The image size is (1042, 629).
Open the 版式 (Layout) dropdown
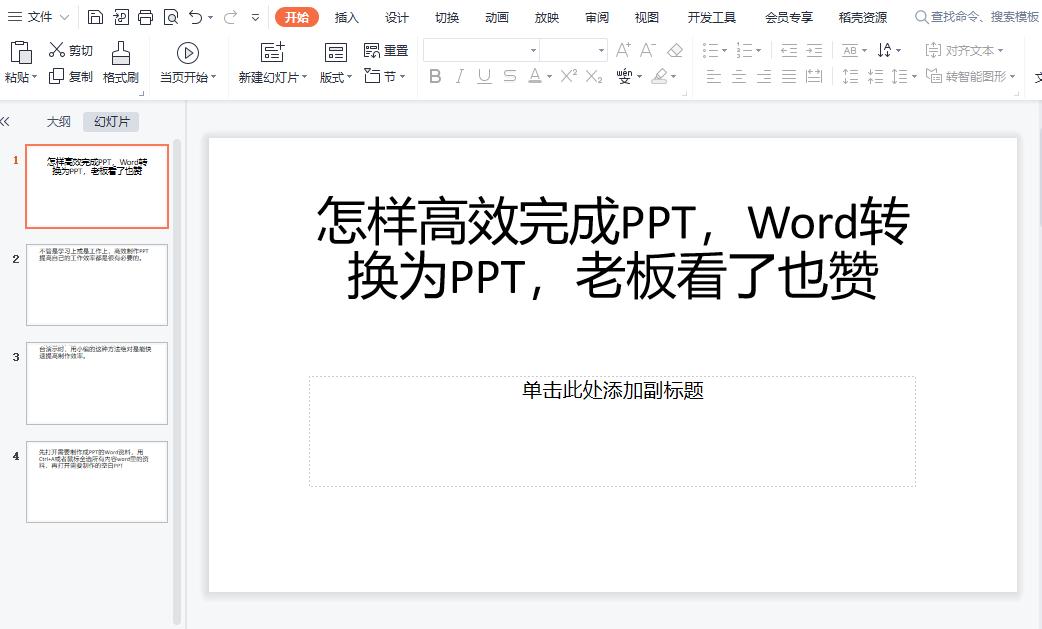point(334,76)
